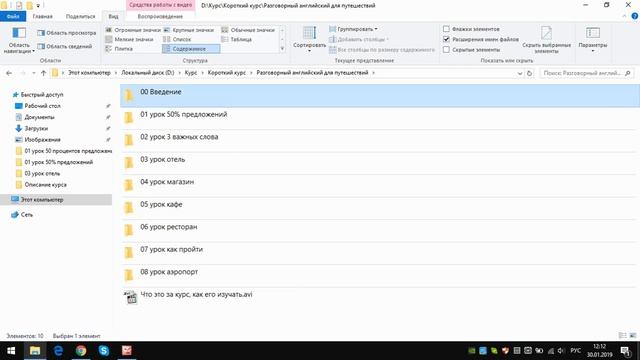Enable Hidden items checkbox
Screen dimensions: 640x360
point(446,49)
